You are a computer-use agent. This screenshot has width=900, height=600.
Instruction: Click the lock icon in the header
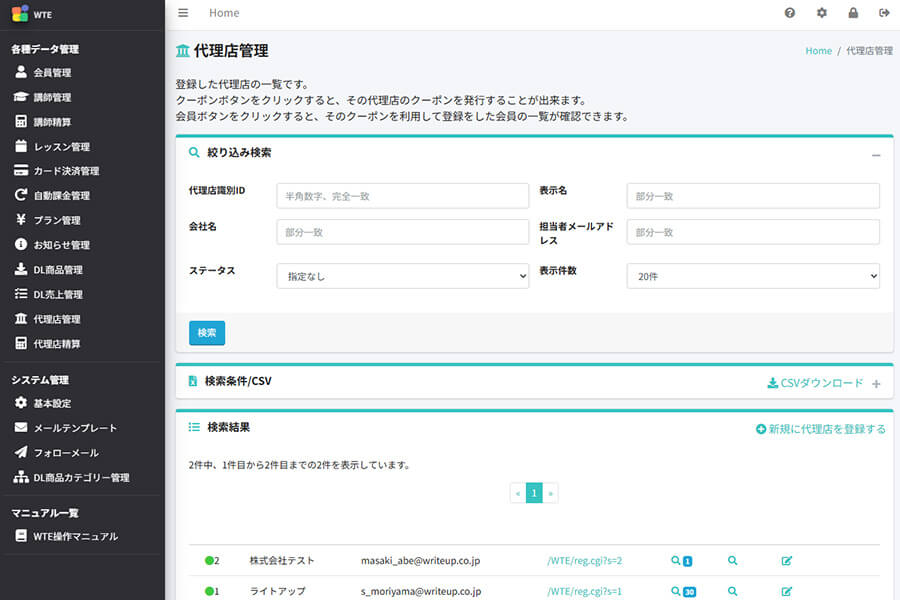coord(852,13)
